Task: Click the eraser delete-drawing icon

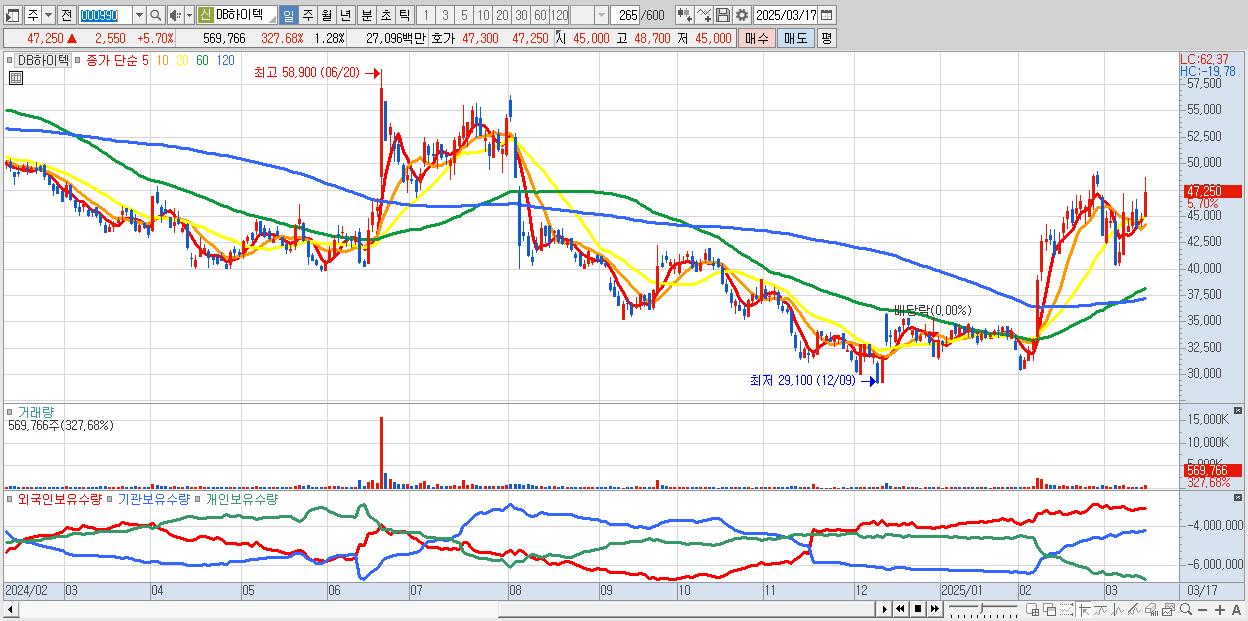Action: pos(1151,609)
